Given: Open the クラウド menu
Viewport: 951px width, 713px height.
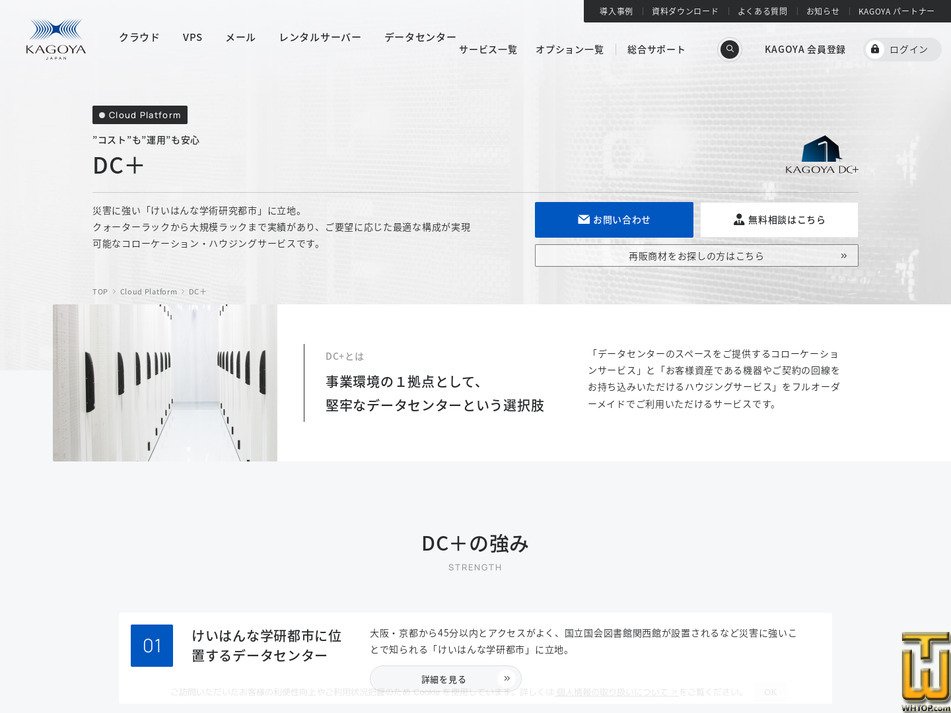Looking at the screenshot, I should pos(139,37).
